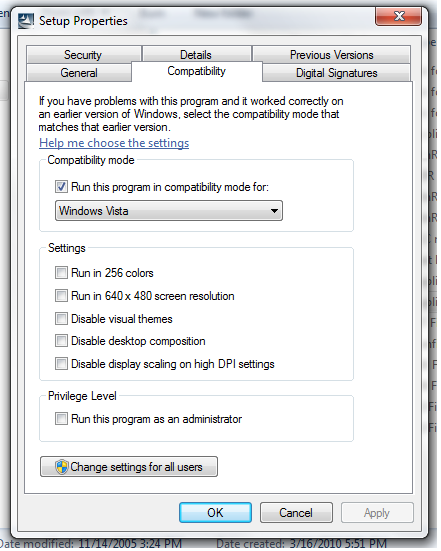Viewport: 441px width, 551px height.
Task: Click the Setup icon in title bar
Action: [x=26, y=21]
